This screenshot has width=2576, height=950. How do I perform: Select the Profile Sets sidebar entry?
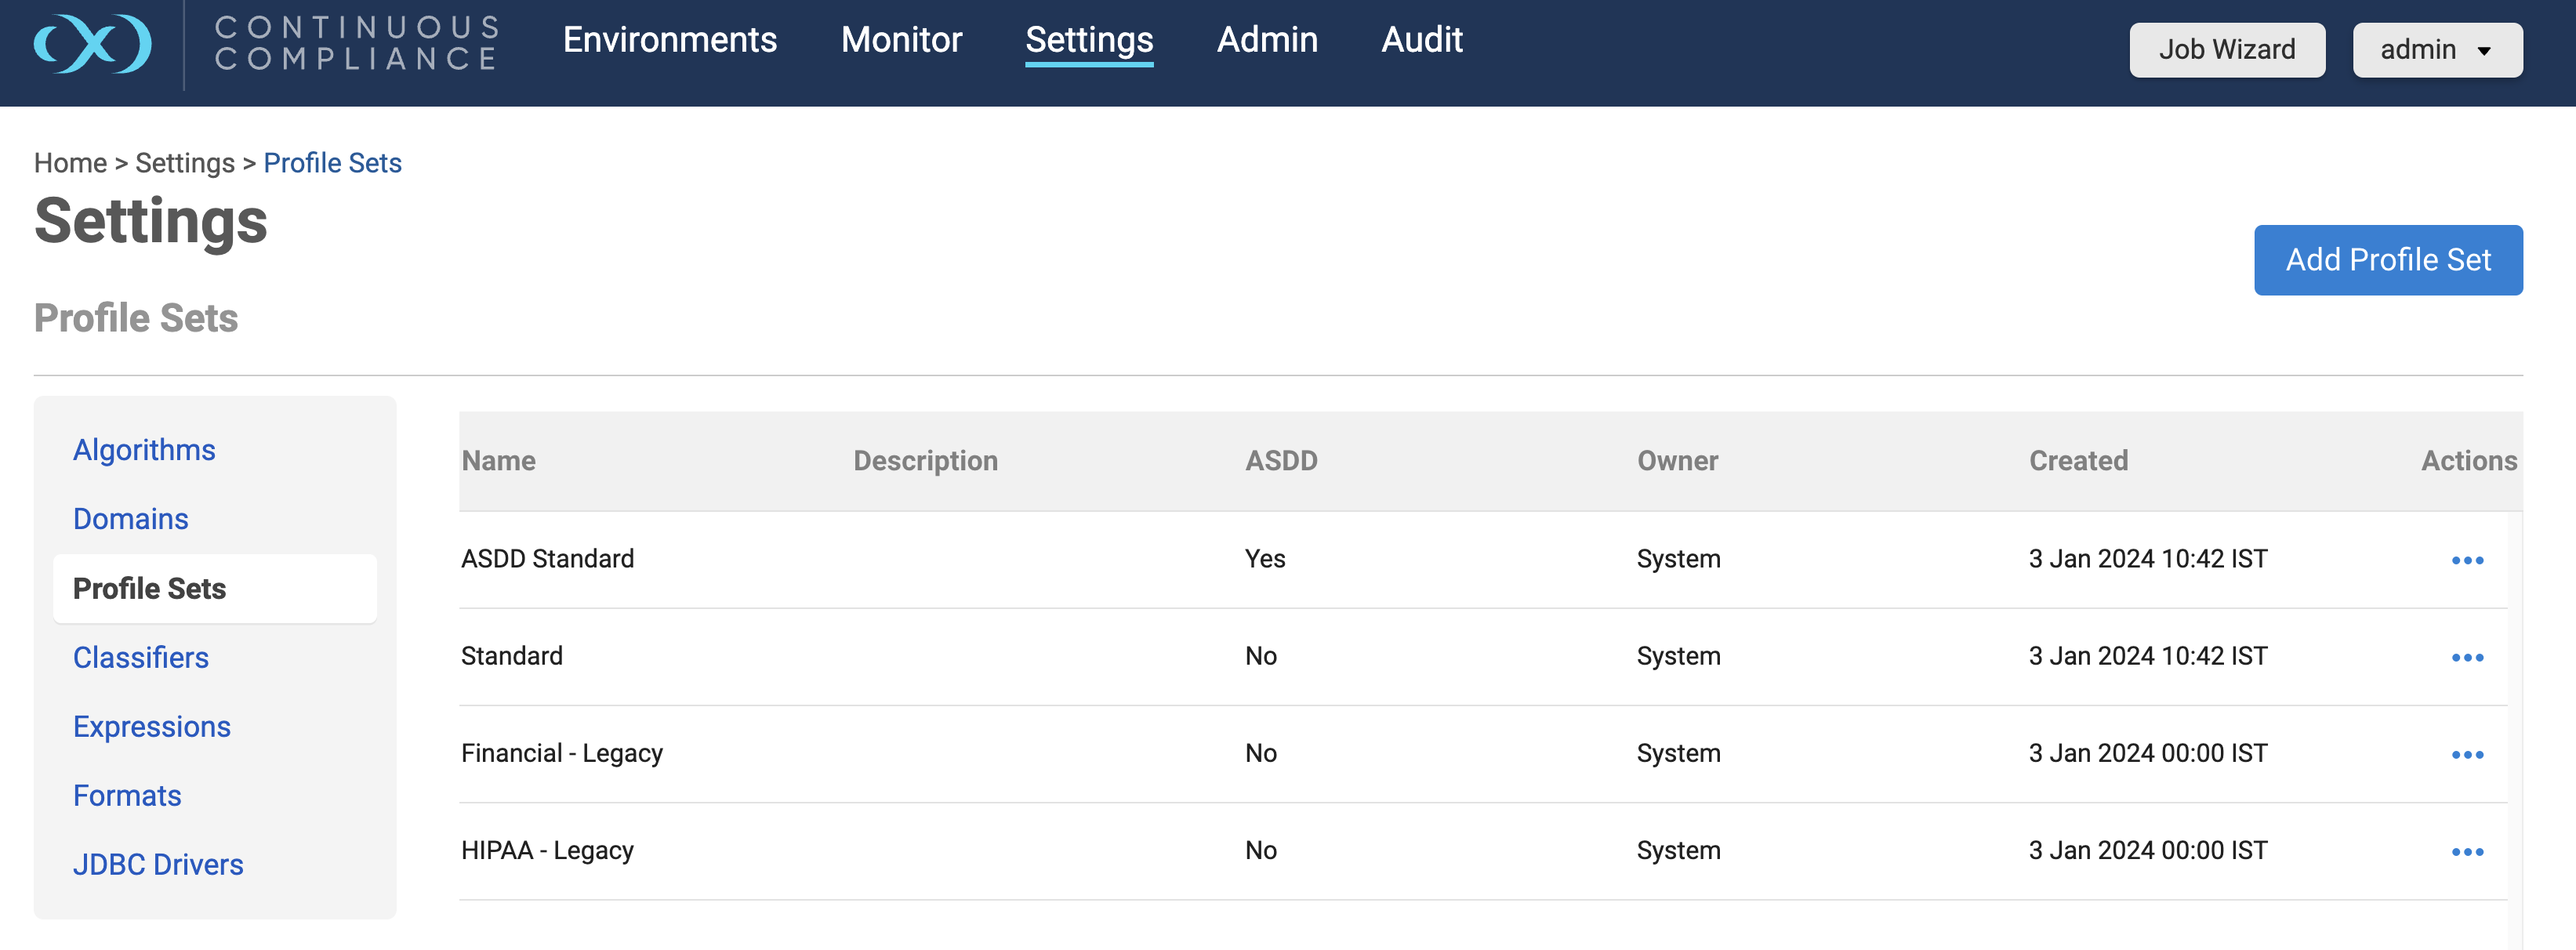coord(148,589)
